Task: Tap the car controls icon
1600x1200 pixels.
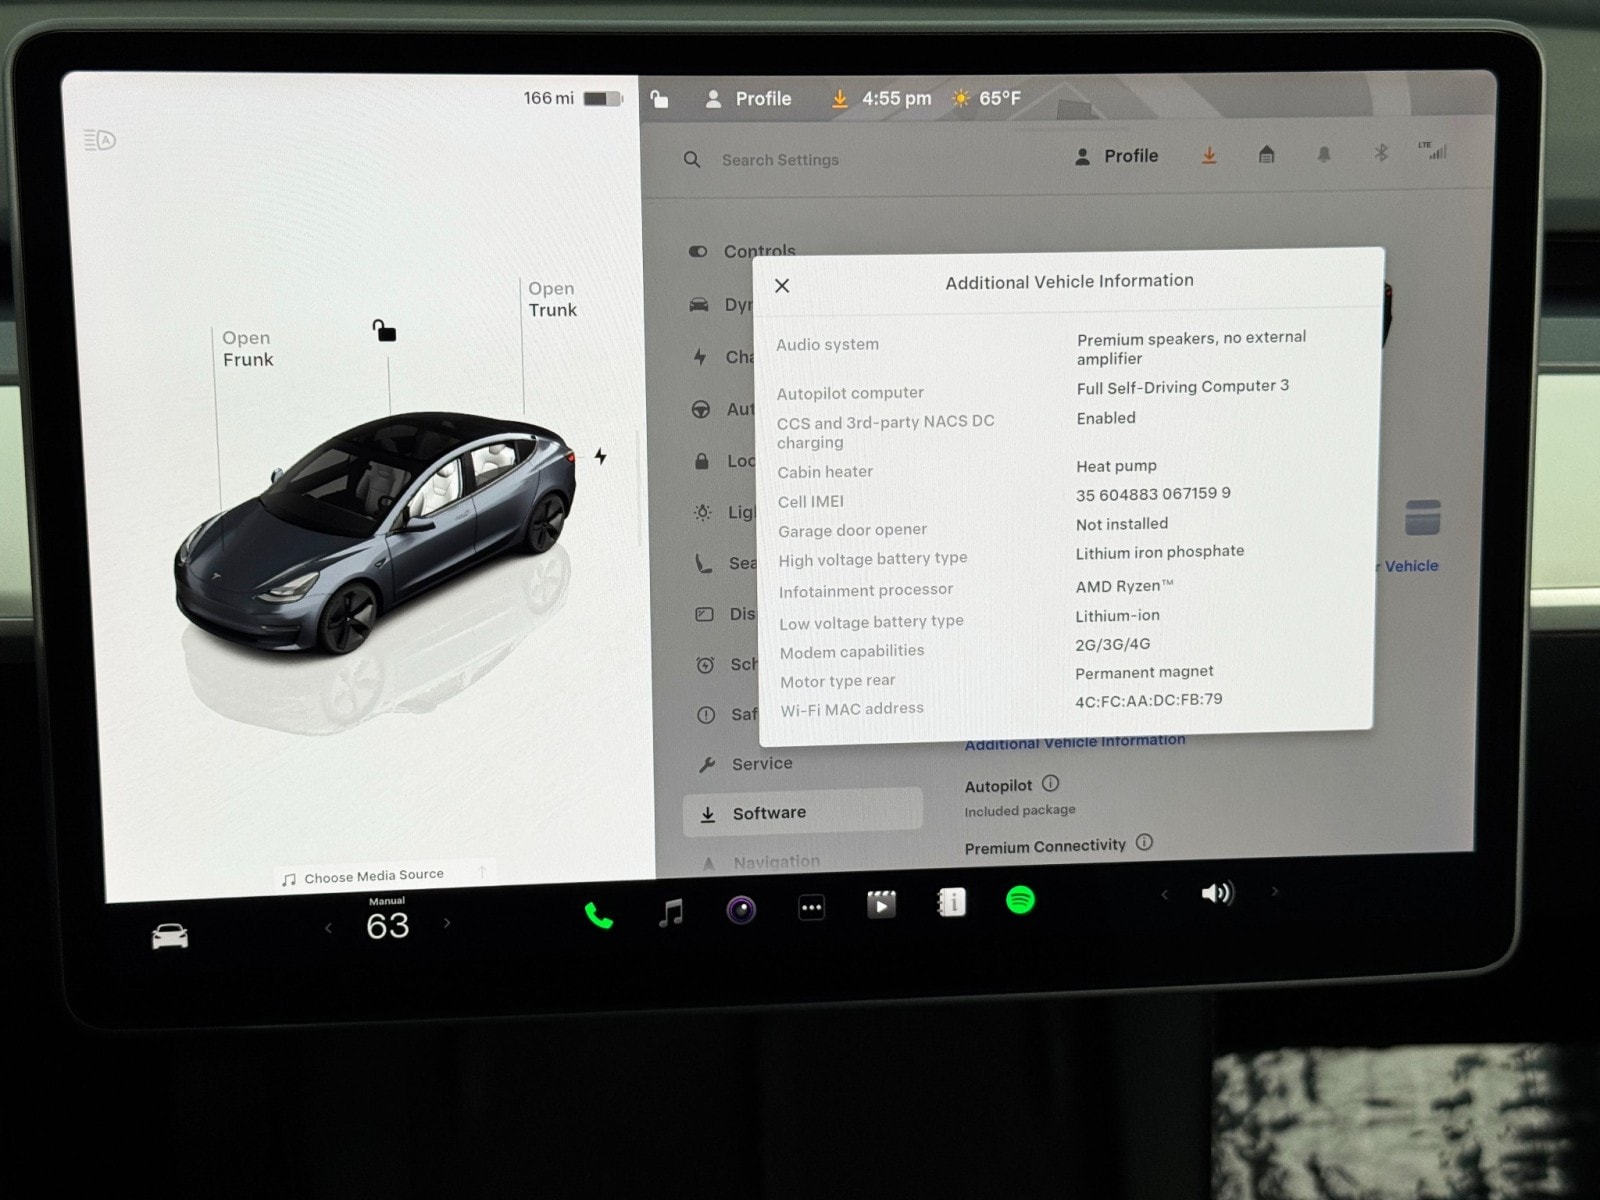Action: (x=169, y=936)
